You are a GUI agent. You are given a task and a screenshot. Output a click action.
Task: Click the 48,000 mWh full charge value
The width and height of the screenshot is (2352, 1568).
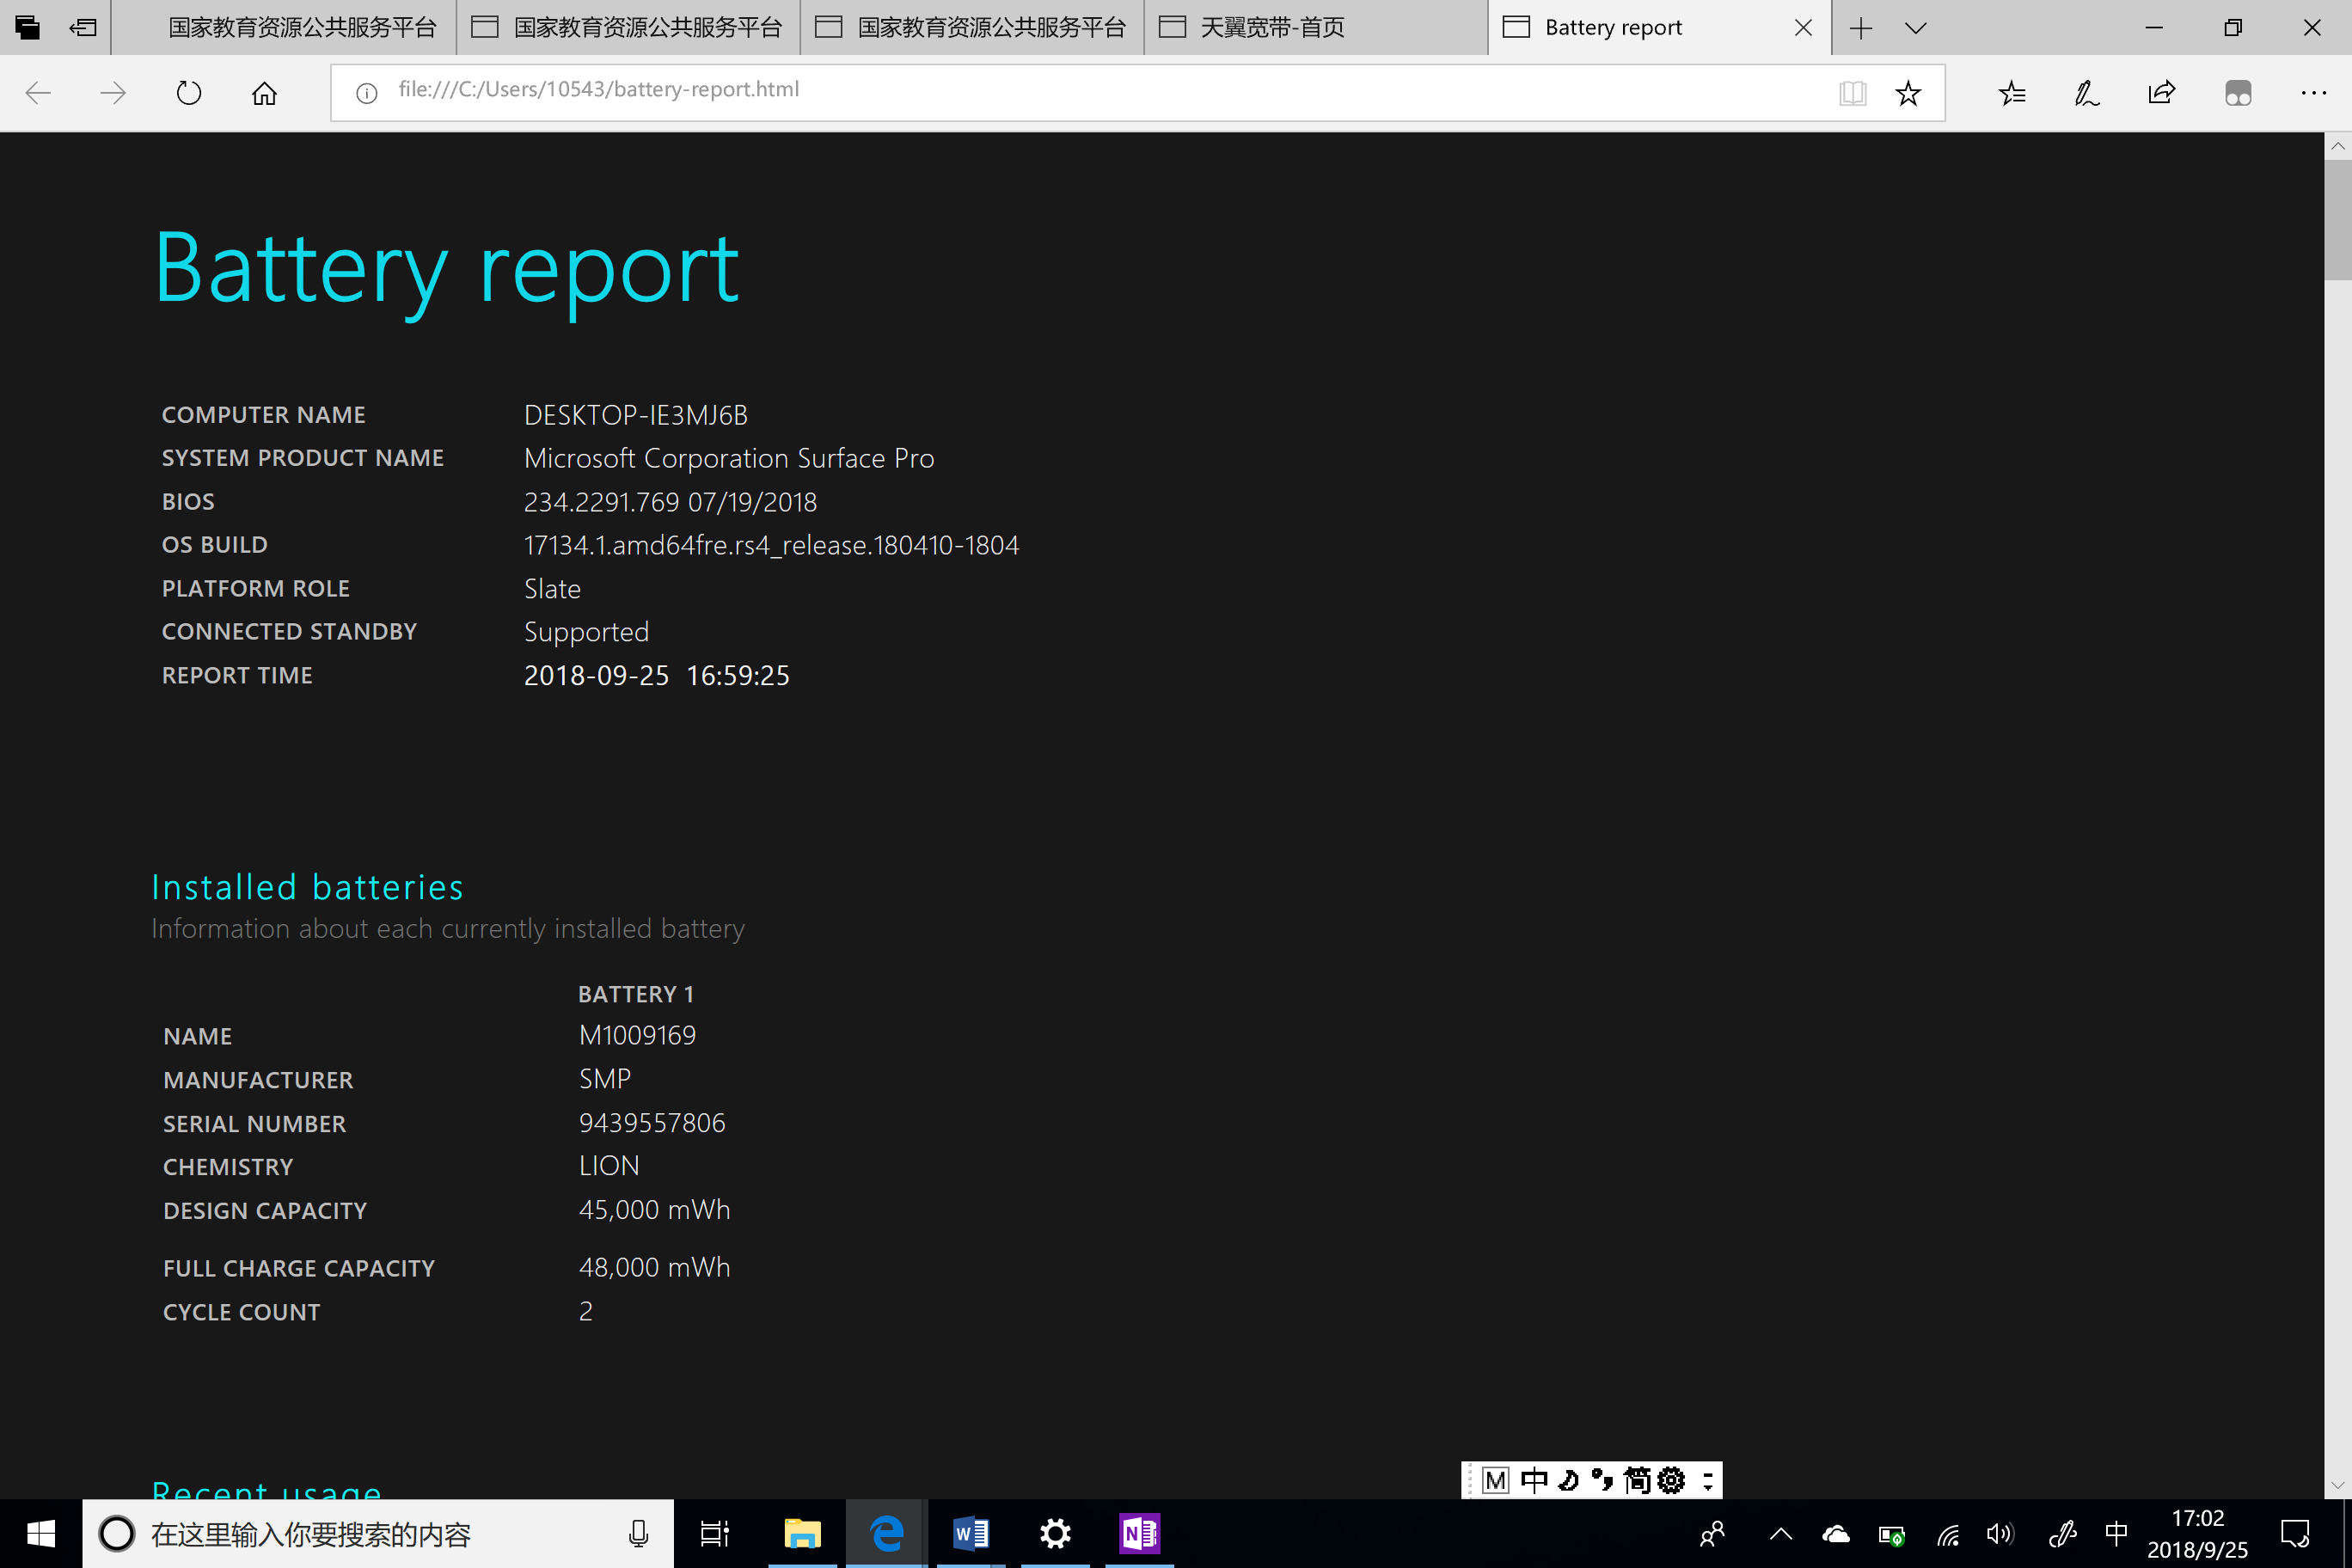pyautogui.click(x=655, y=1267)
